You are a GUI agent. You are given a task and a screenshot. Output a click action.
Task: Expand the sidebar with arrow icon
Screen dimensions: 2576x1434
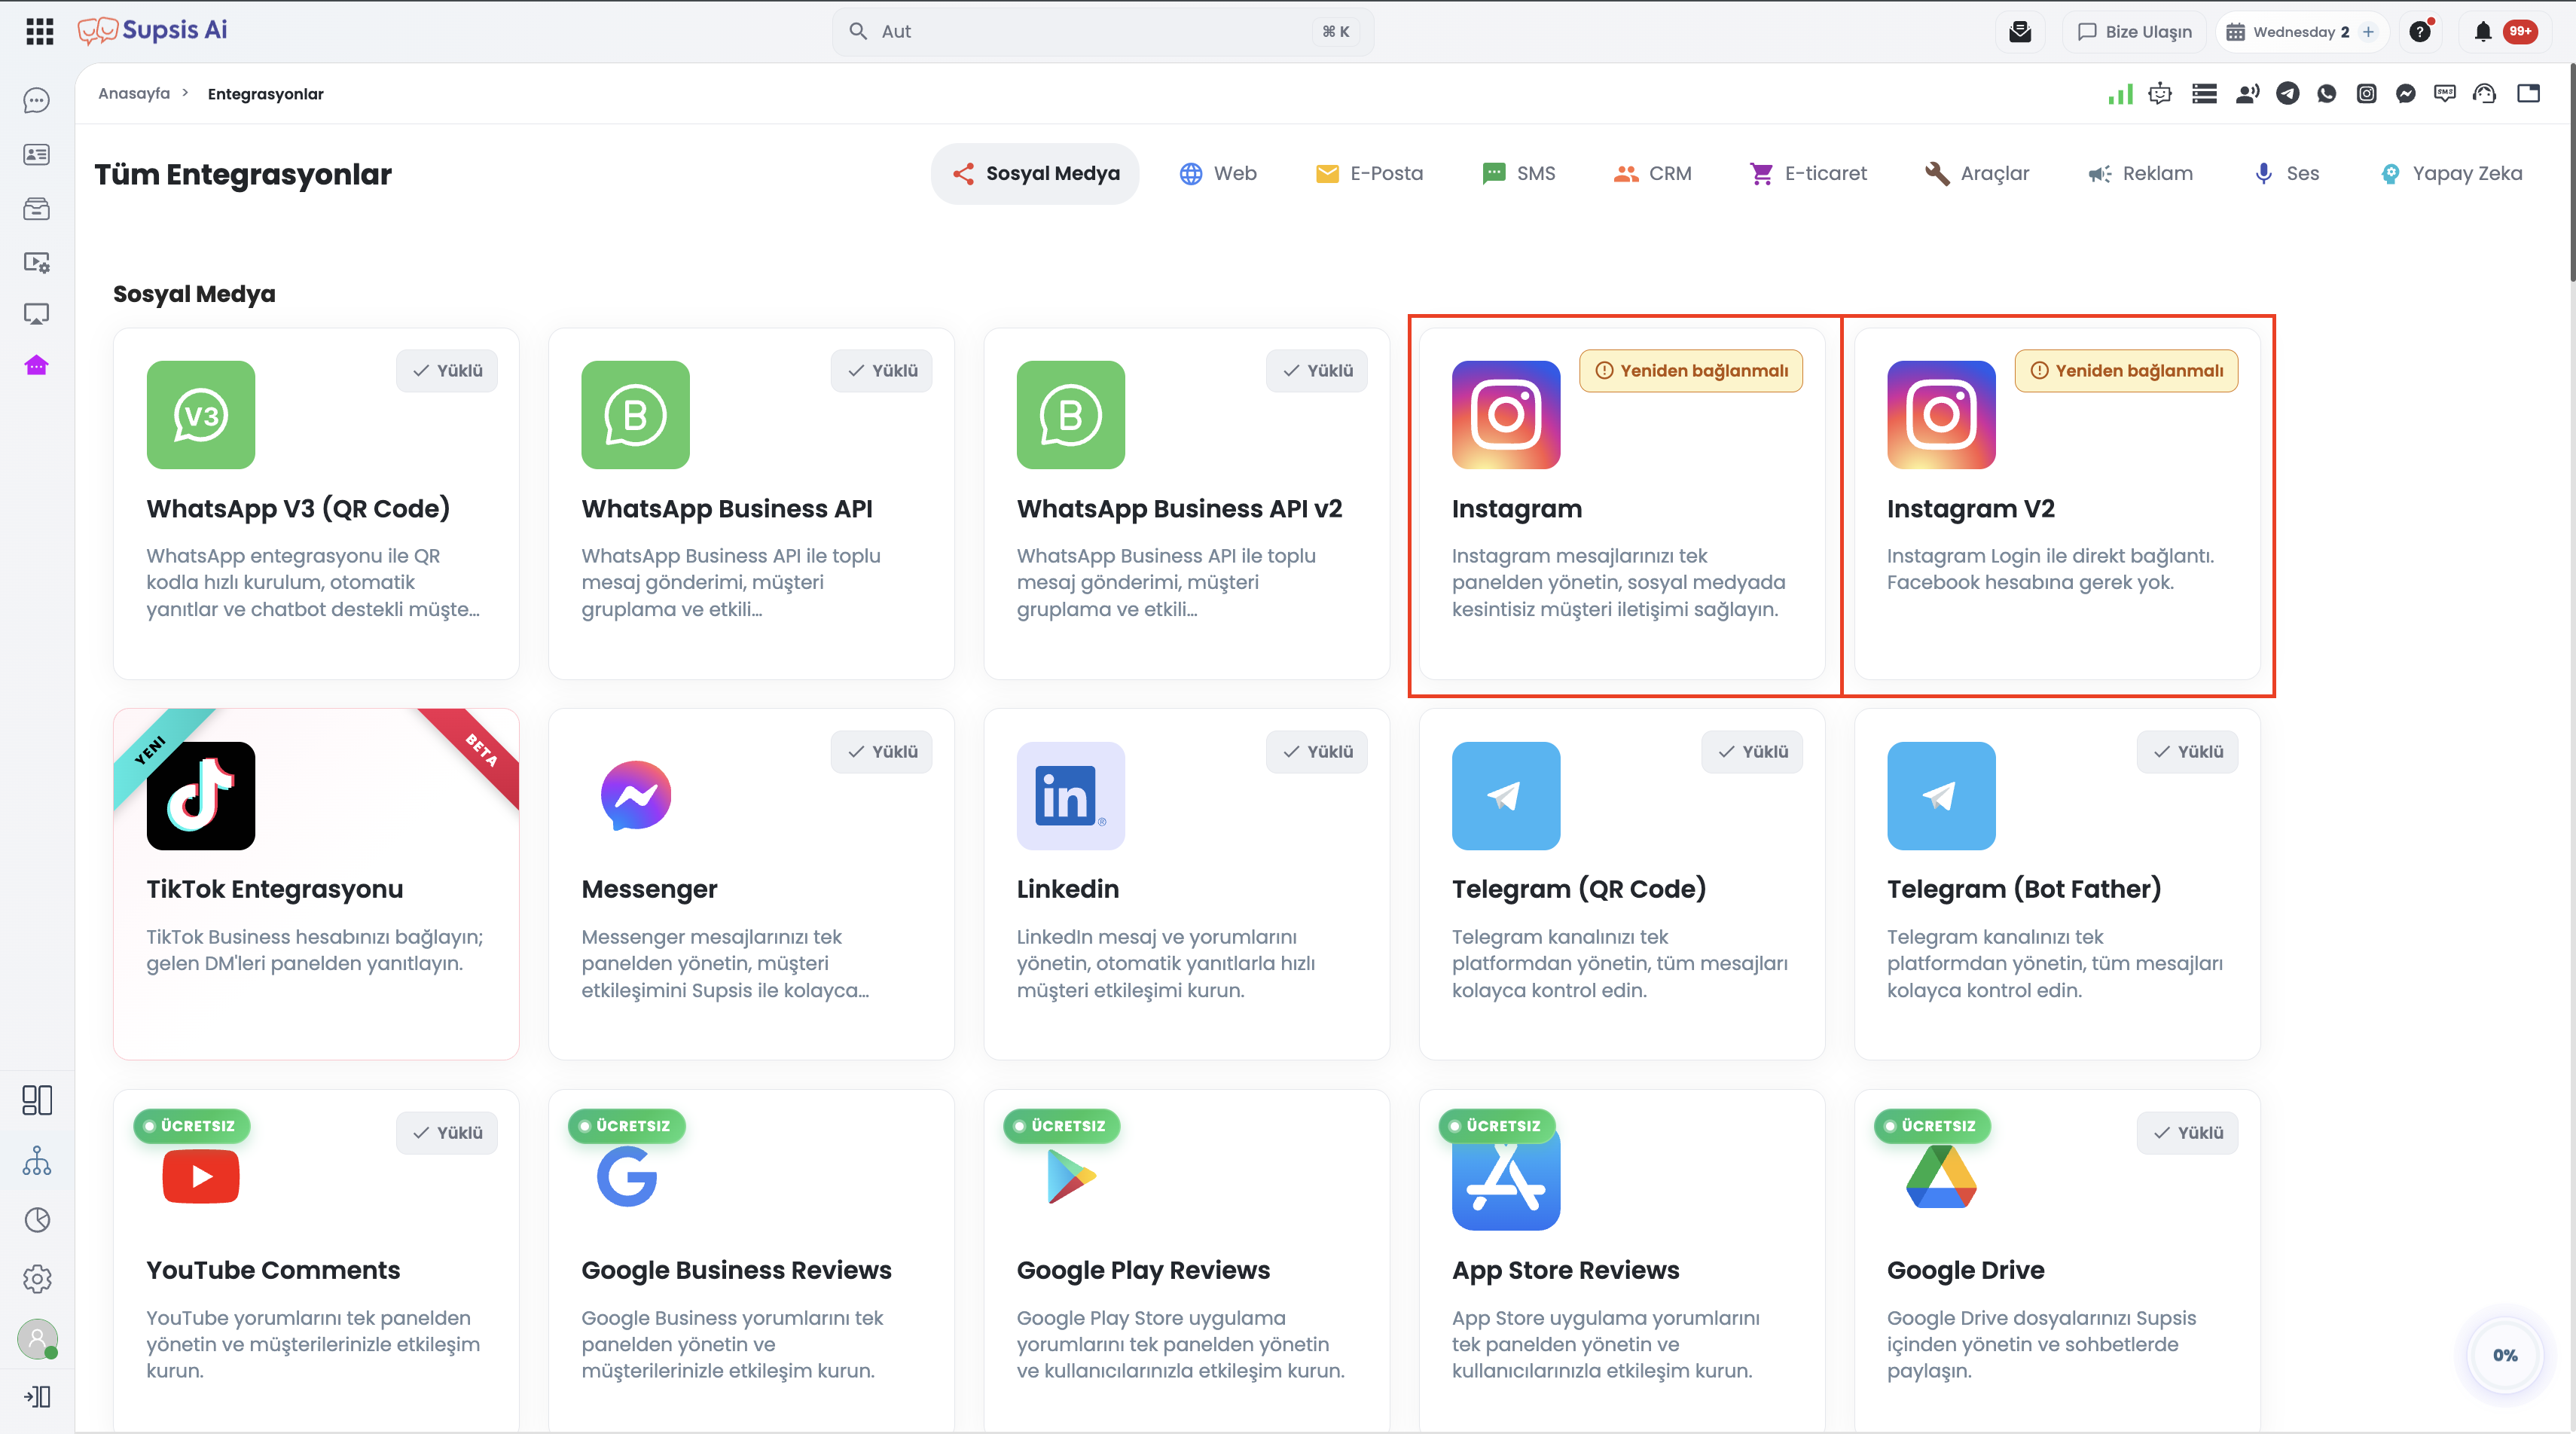(x=37, y=1396)
